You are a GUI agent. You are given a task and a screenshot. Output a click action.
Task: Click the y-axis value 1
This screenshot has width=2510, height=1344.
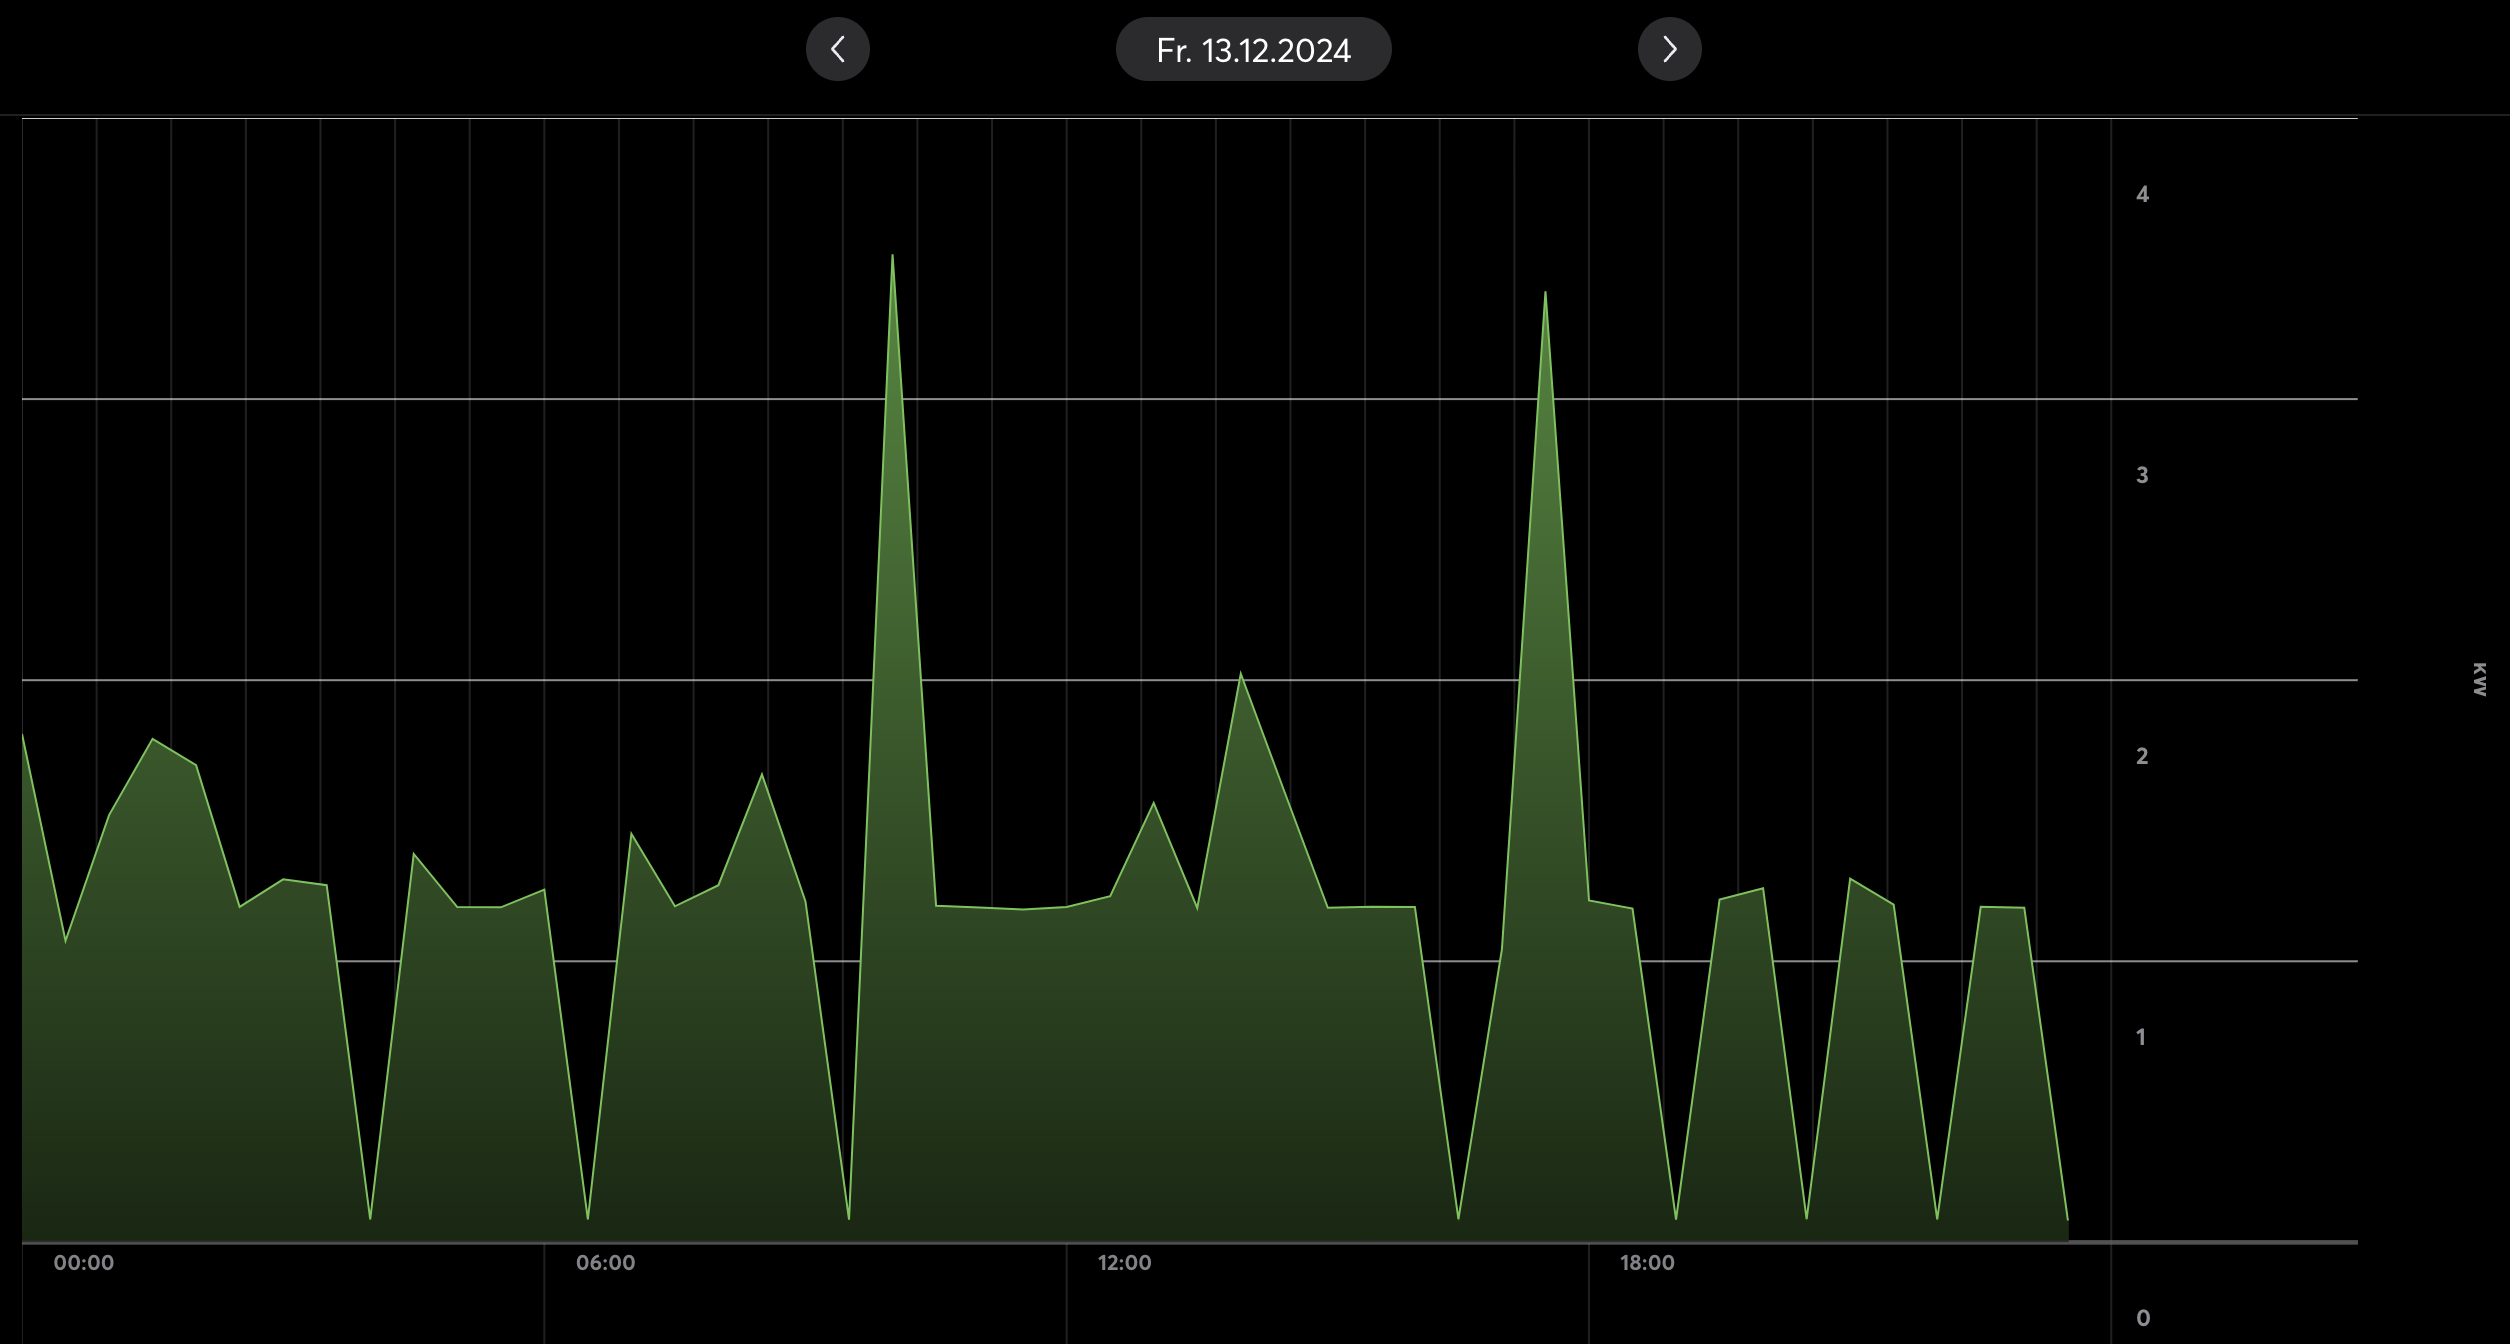[x=2141, y=1037]
